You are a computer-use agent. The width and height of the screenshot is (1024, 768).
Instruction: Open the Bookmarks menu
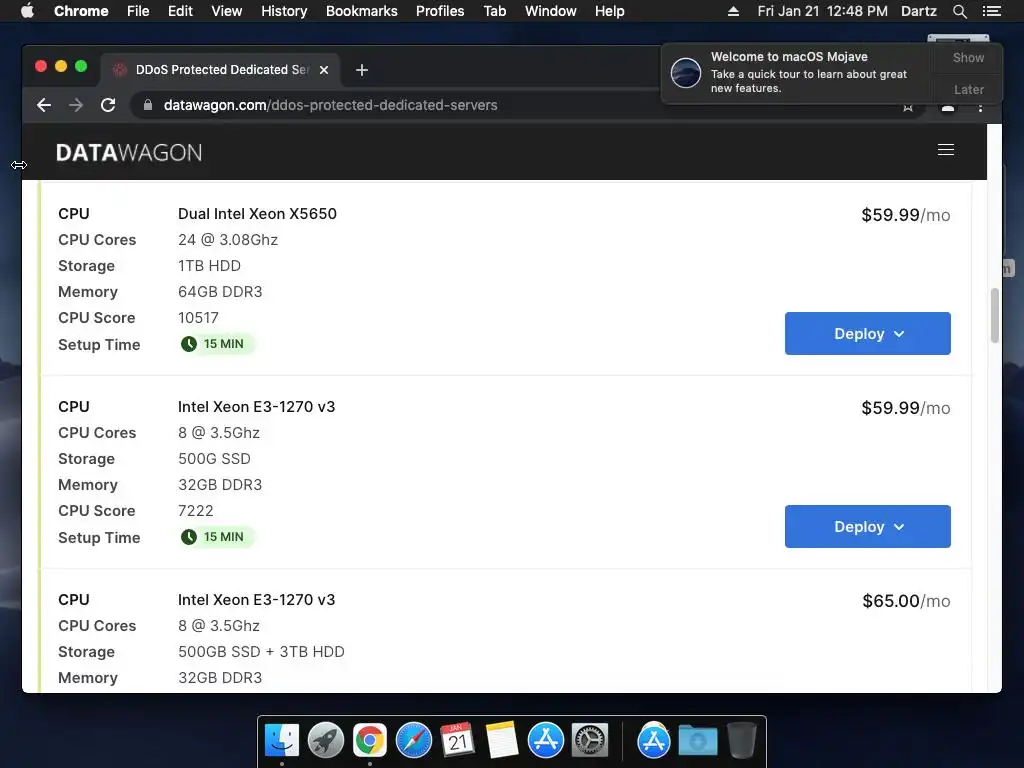pyautogui.click(x=362, y=11)
